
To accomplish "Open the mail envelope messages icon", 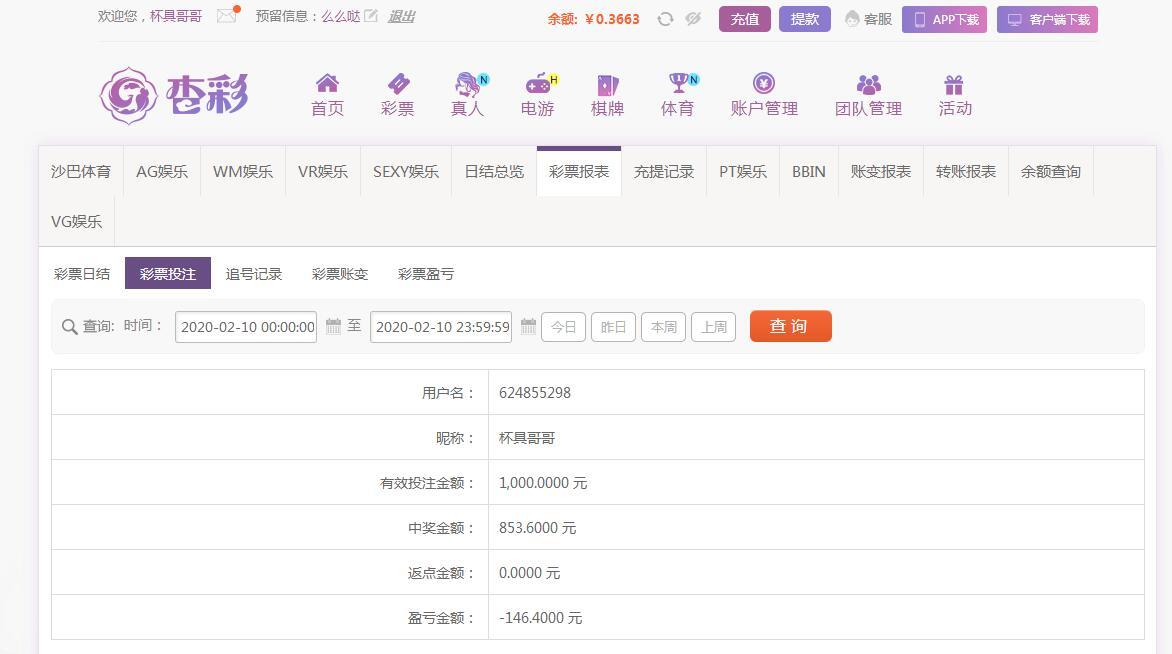I will [227, 16].
